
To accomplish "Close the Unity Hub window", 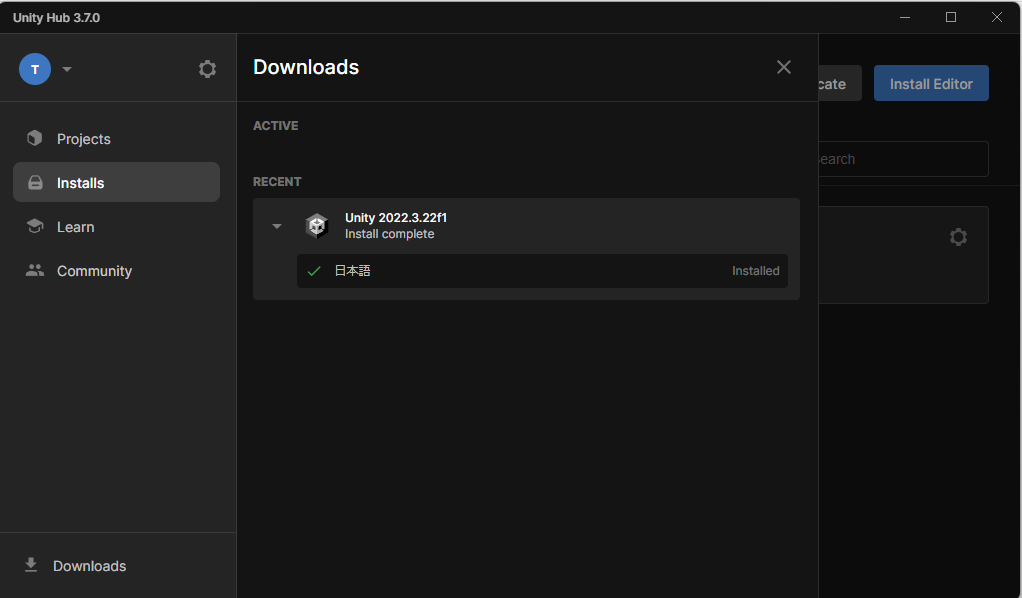I will [997, 18].
